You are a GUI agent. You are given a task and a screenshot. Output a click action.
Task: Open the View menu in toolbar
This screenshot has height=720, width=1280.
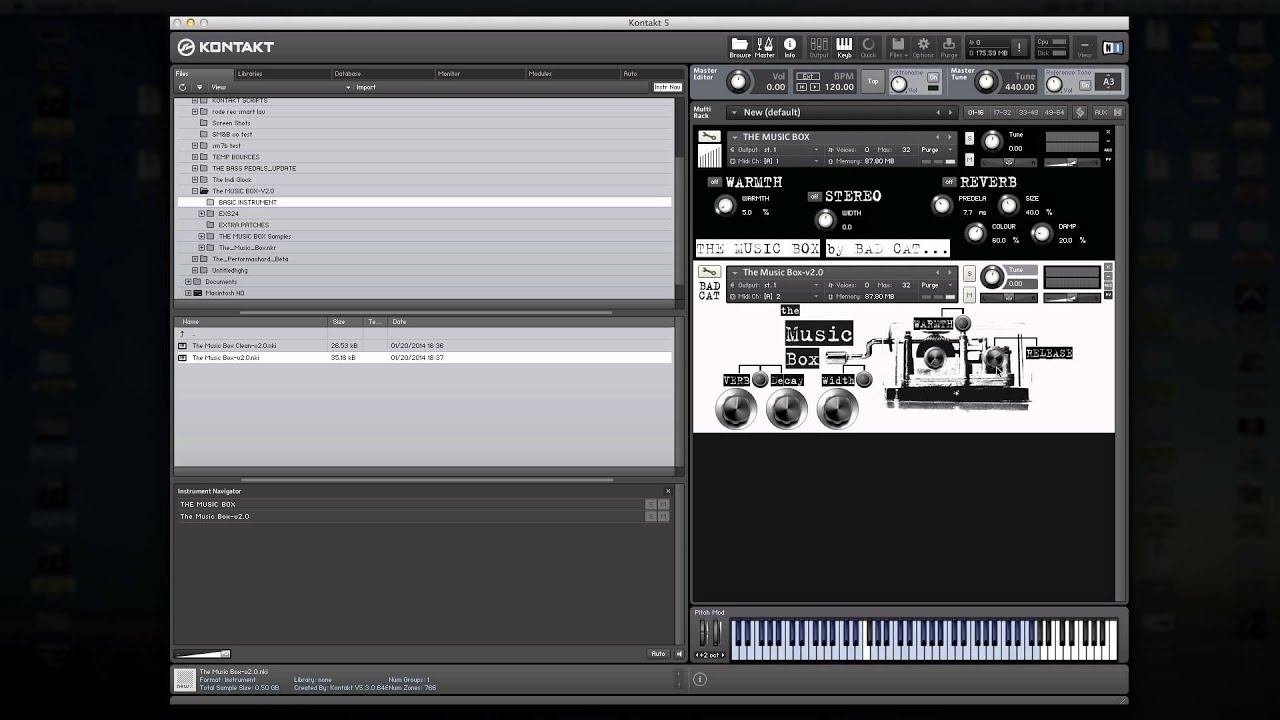click(1085, 47)
